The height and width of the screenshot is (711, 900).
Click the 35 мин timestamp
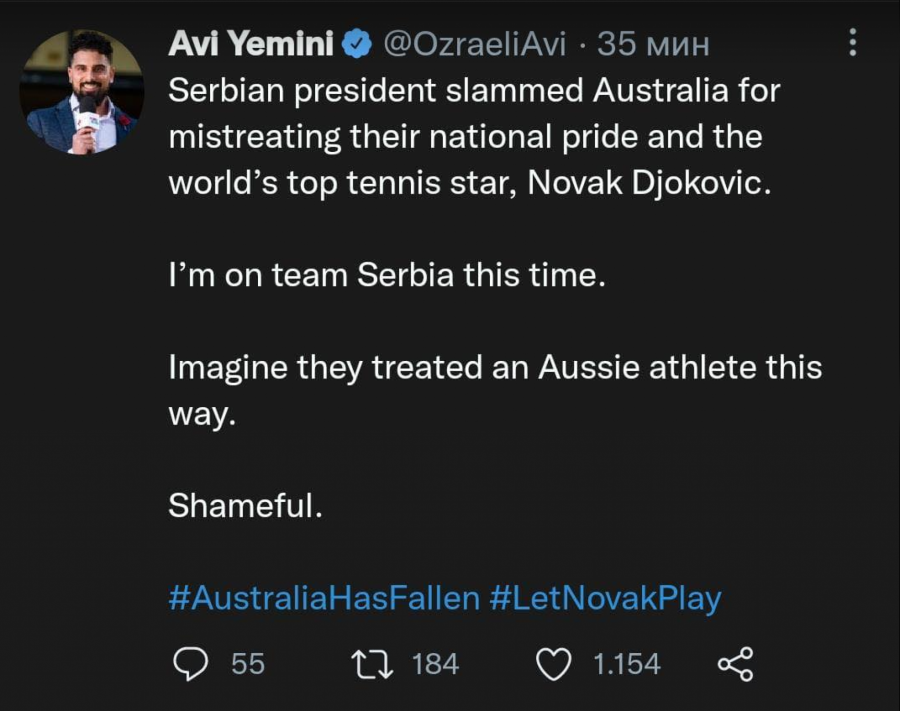click(652, 44)
